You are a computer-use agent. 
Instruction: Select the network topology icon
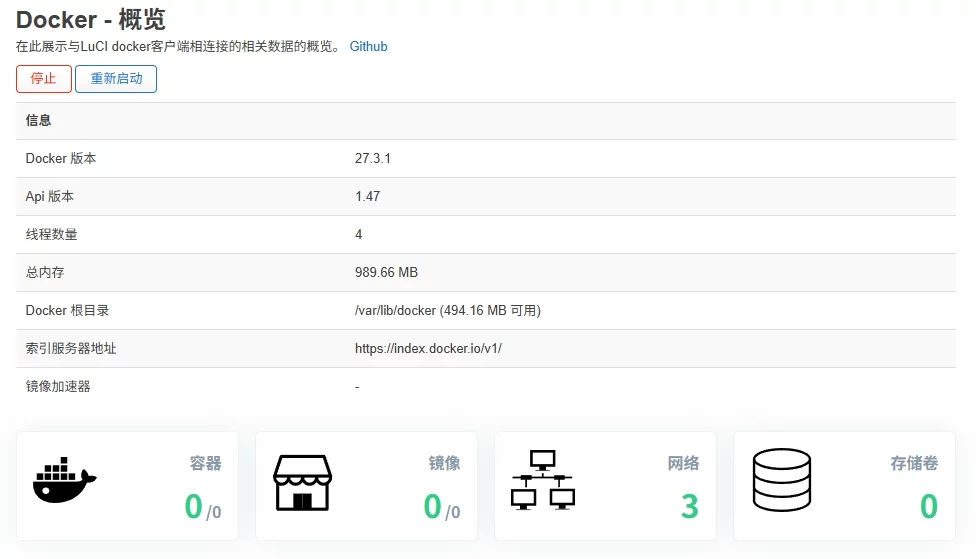coord(542,481)
